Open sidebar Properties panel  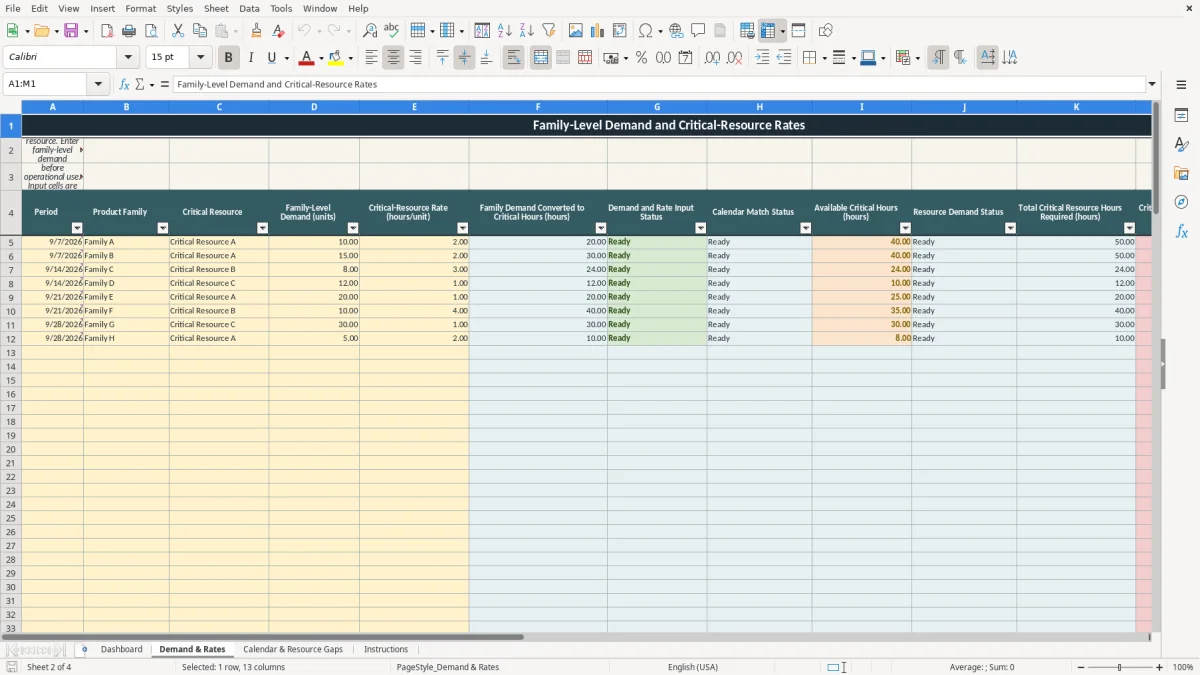tap(1181, 116)
